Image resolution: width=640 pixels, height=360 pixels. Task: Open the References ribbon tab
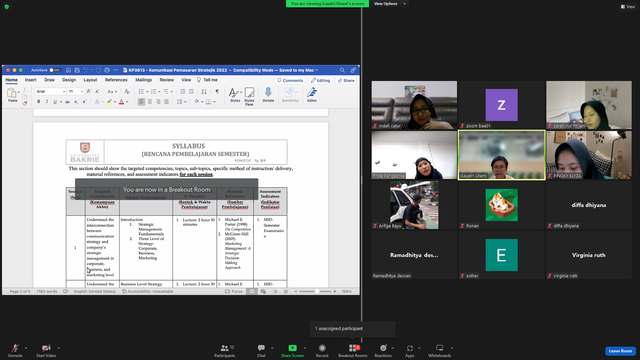point(116,80)
